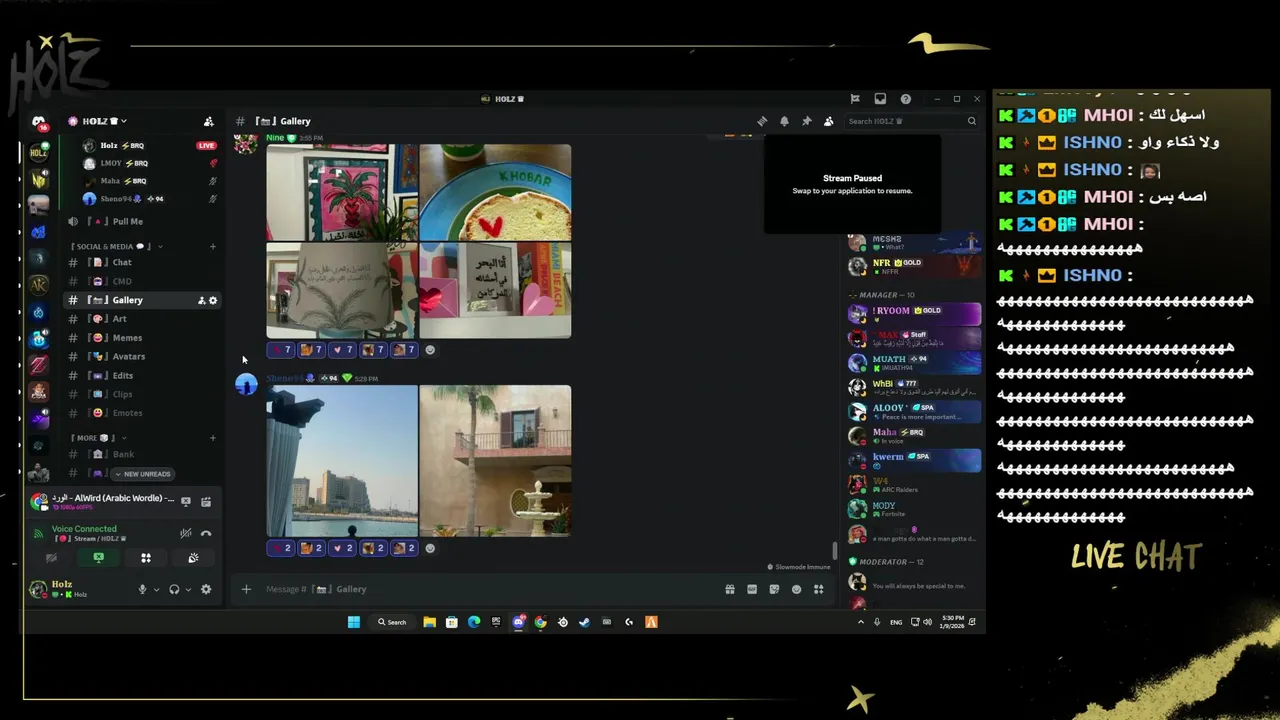Toggle heart reaction with count 7

[342, 350]
